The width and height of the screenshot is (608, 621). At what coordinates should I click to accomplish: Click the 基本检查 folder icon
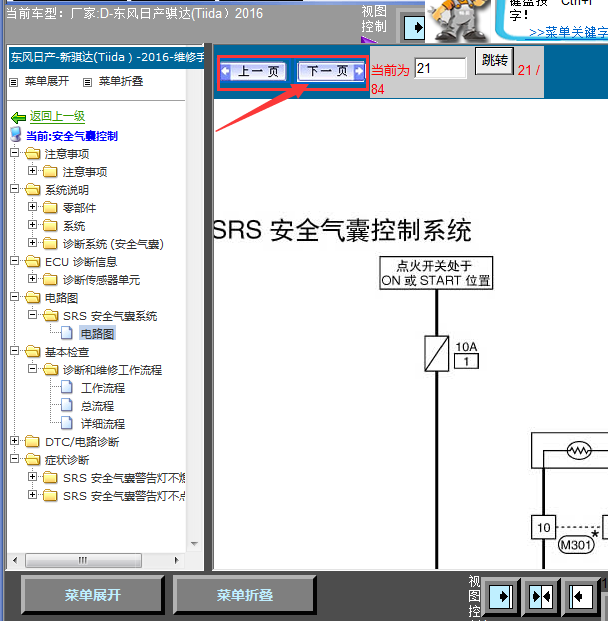[x=32, y=352]
